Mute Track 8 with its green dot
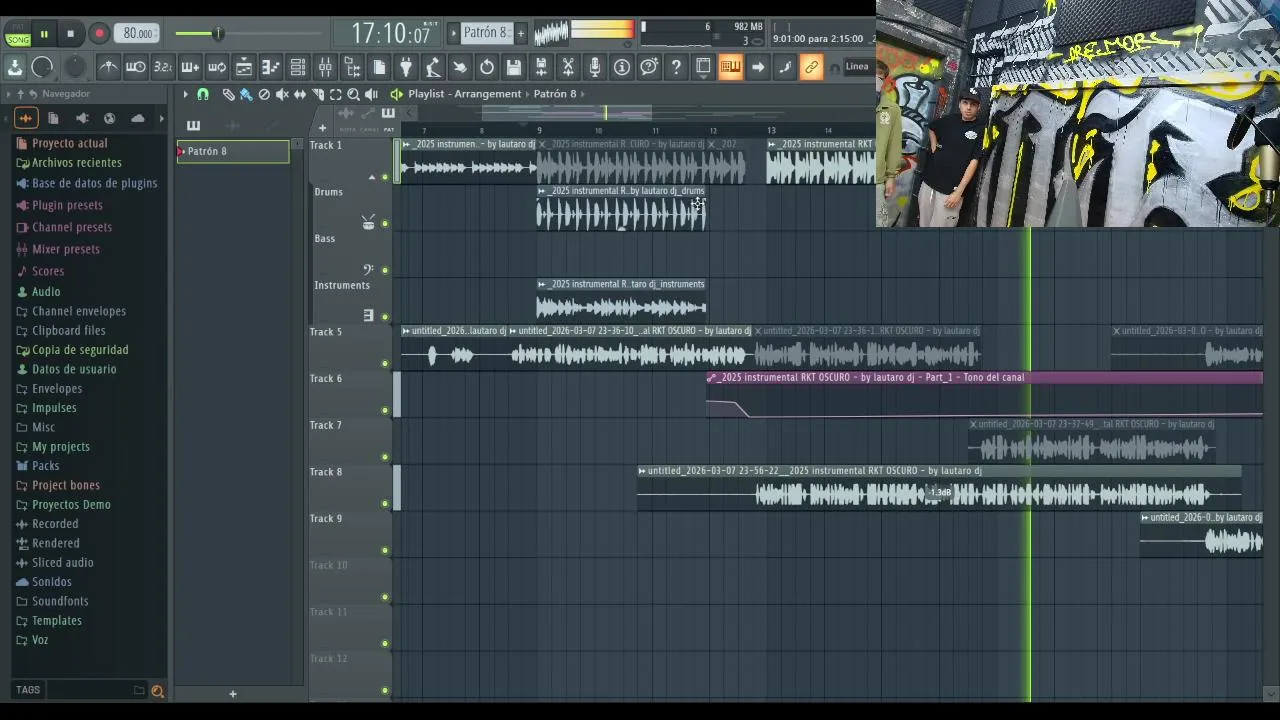This screenshot has width=1280, height=720. 385,504
